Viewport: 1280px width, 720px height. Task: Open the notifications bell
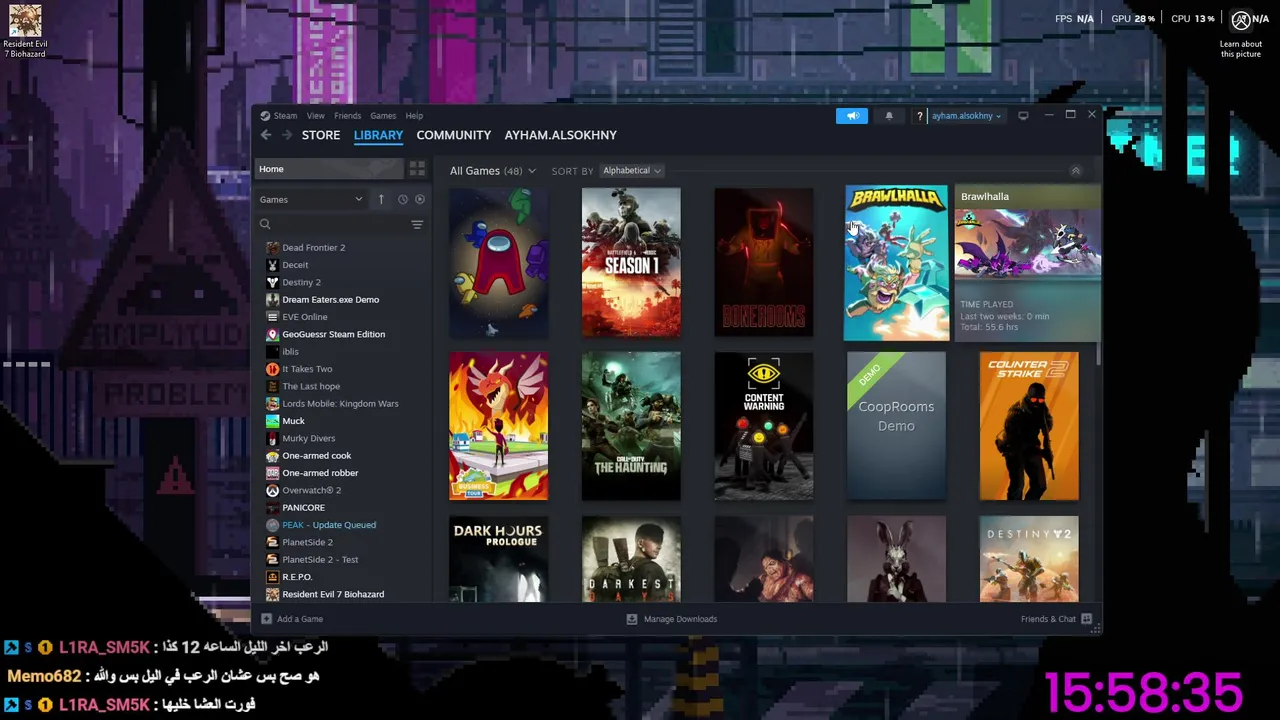click(889, 116)
